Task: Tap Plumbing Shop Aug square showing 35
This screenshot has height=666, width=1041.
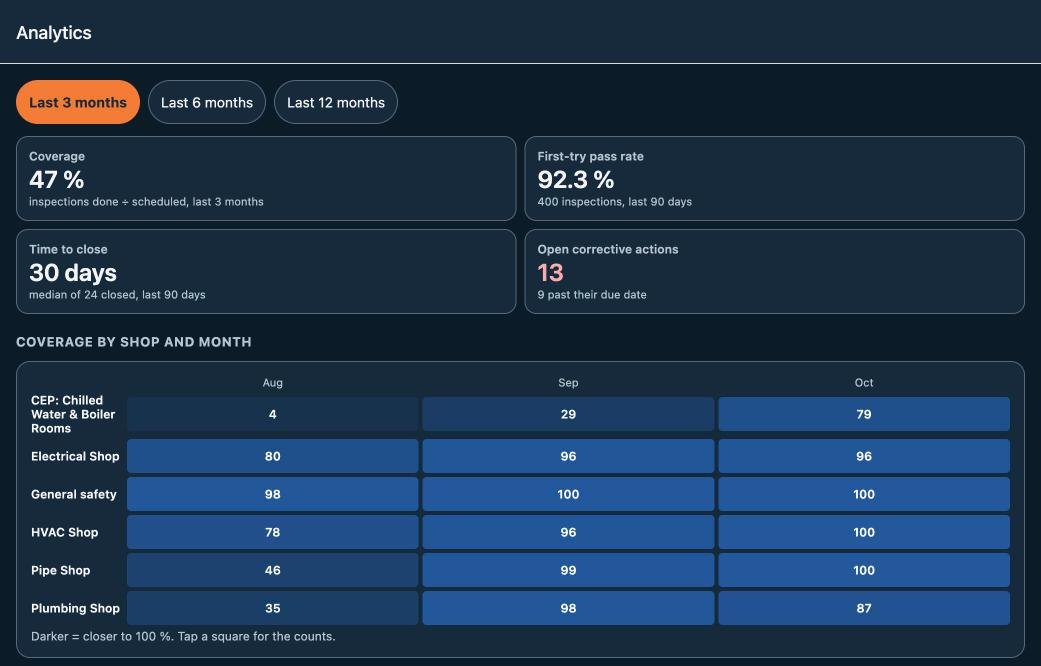Action: [x=272, y=608]
